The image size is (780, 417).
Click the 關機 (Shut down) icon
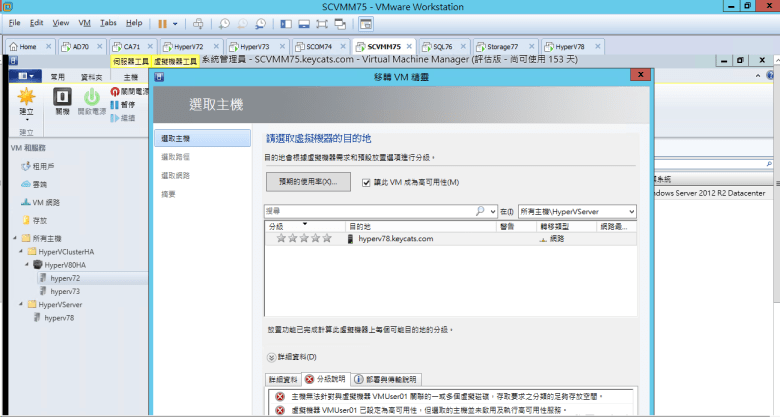pos(61,98)
